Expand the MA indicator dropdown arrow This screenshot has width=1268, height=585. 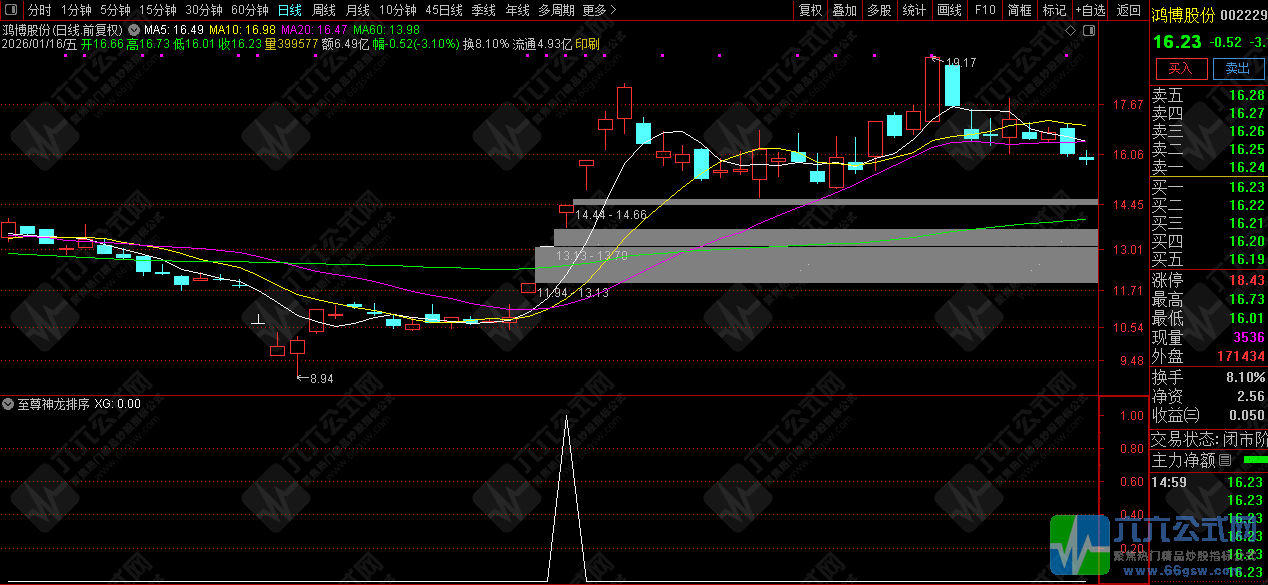click(x=134, y=30)
